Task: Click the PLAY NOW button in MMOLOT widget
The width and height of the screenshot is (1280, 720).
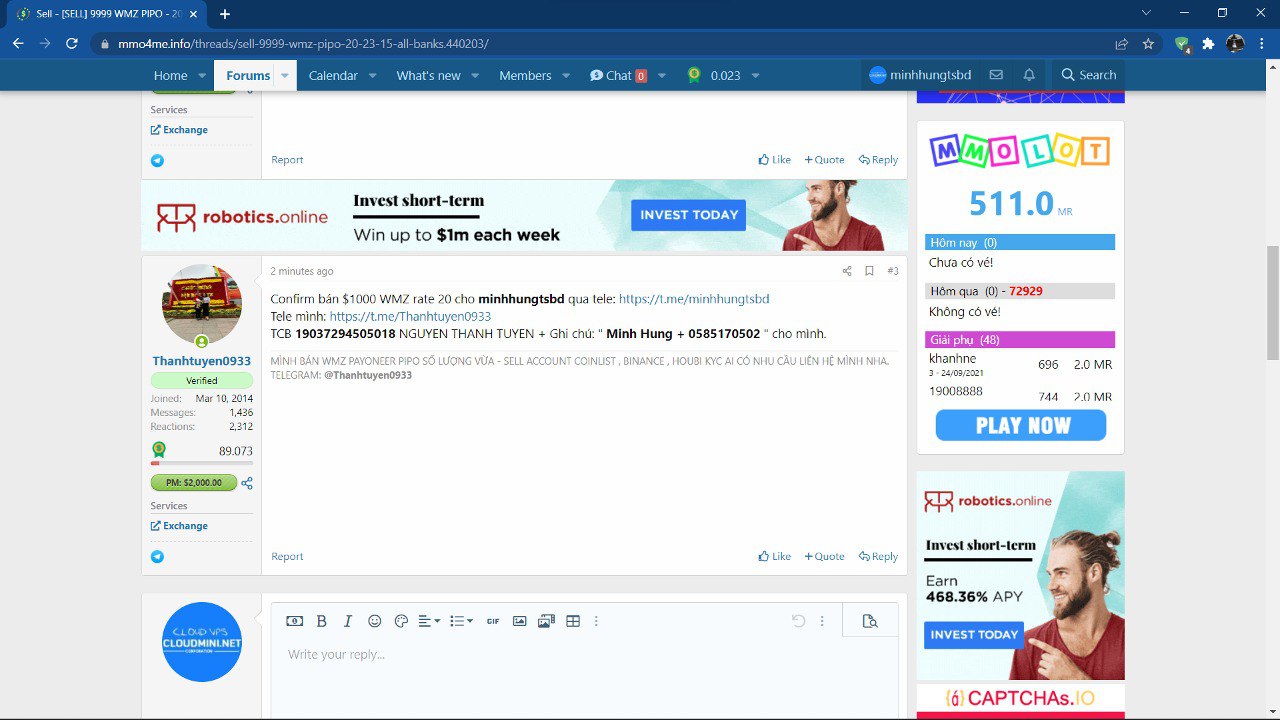Action: click(1021, 425)
